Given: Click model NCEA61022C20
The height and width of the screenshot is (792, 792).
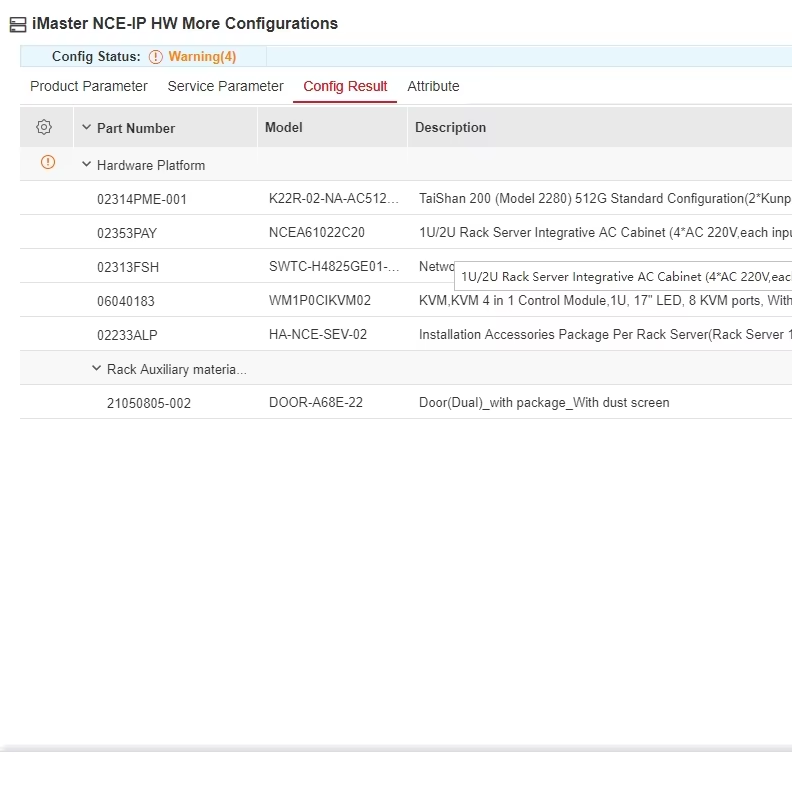Looking at the screenshot, I should tap(317, 232).
